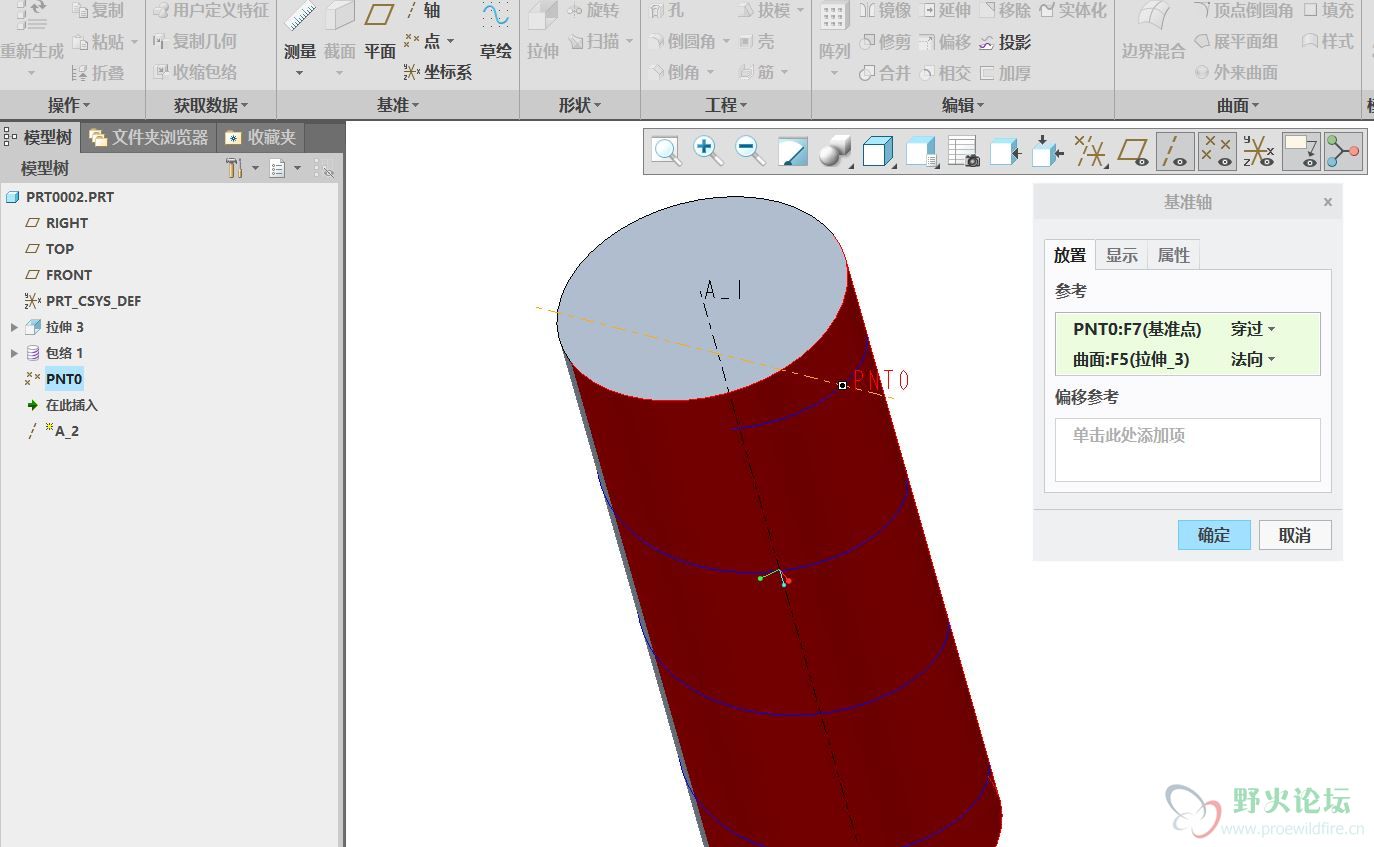Open the display style sphere icon
Viewport: 1374px width, 847px height.
[834, 152]
